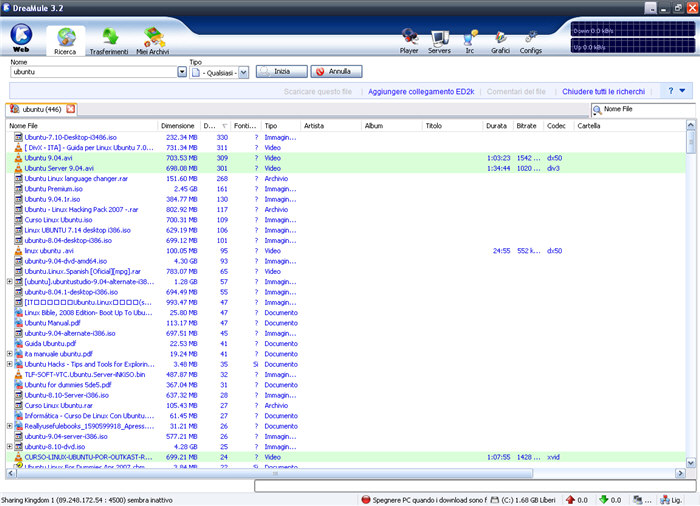Click the Comentari del file link

coord(516,92)
